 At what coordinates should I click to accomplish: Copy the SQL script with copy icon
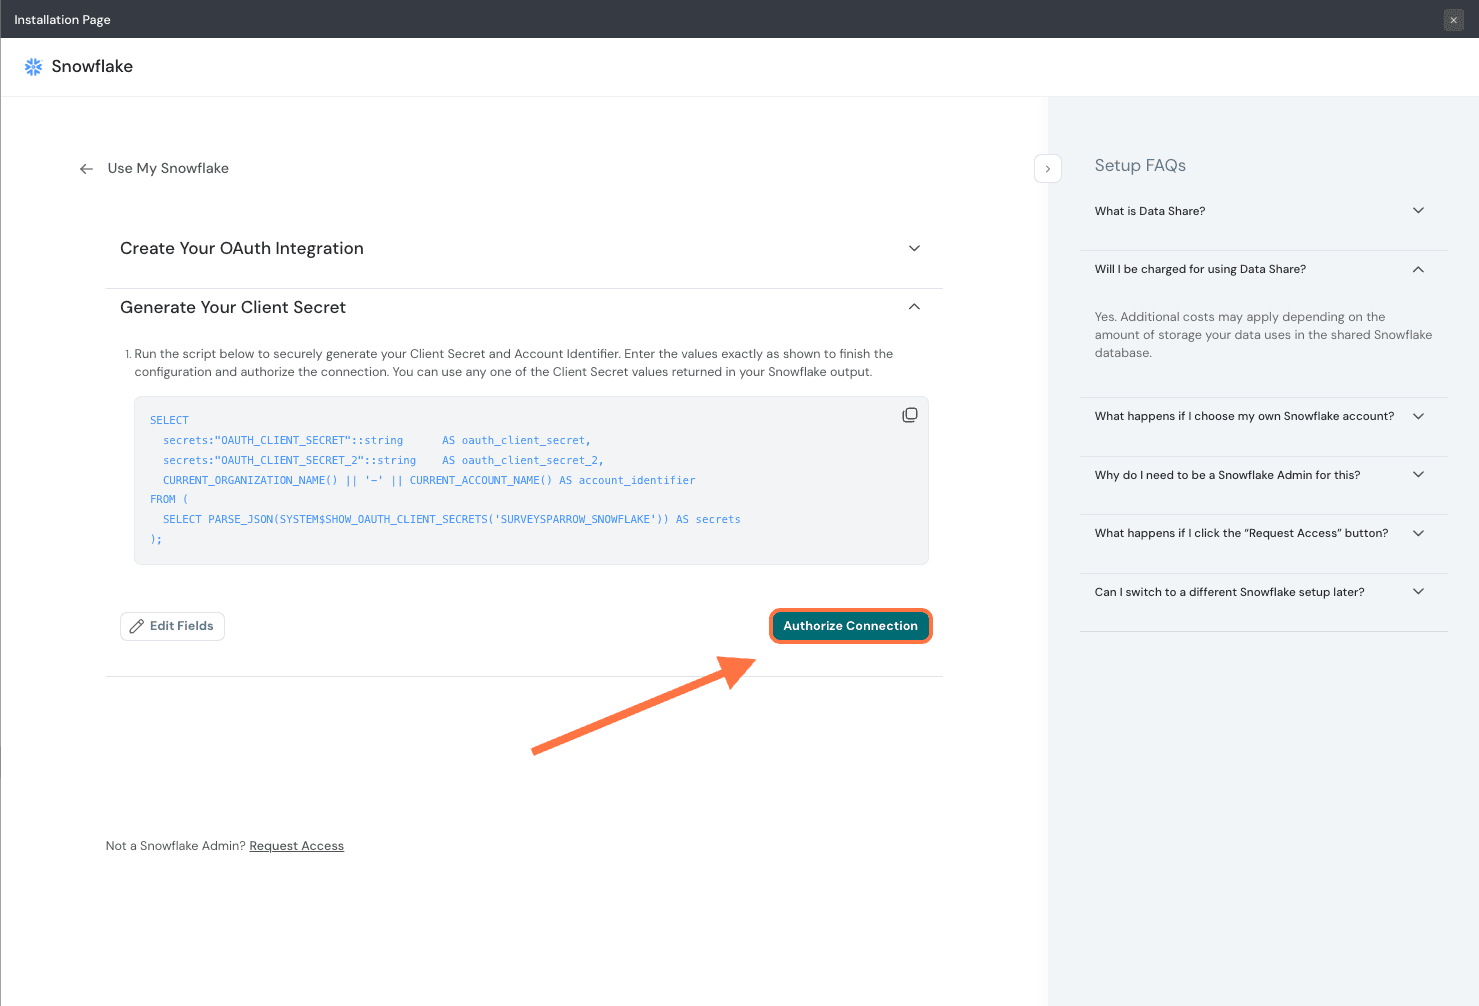tap(909, 415)
